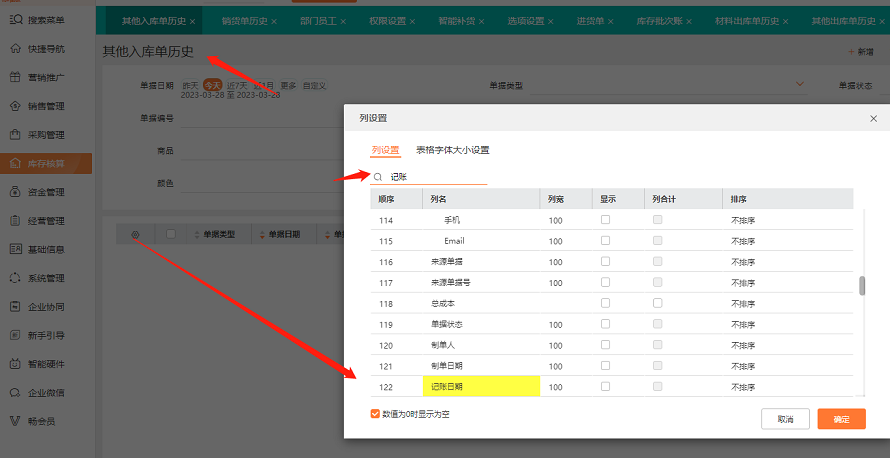Click the column settings gear icon
This screenshot has width=890, height=458.
[136, 235]
